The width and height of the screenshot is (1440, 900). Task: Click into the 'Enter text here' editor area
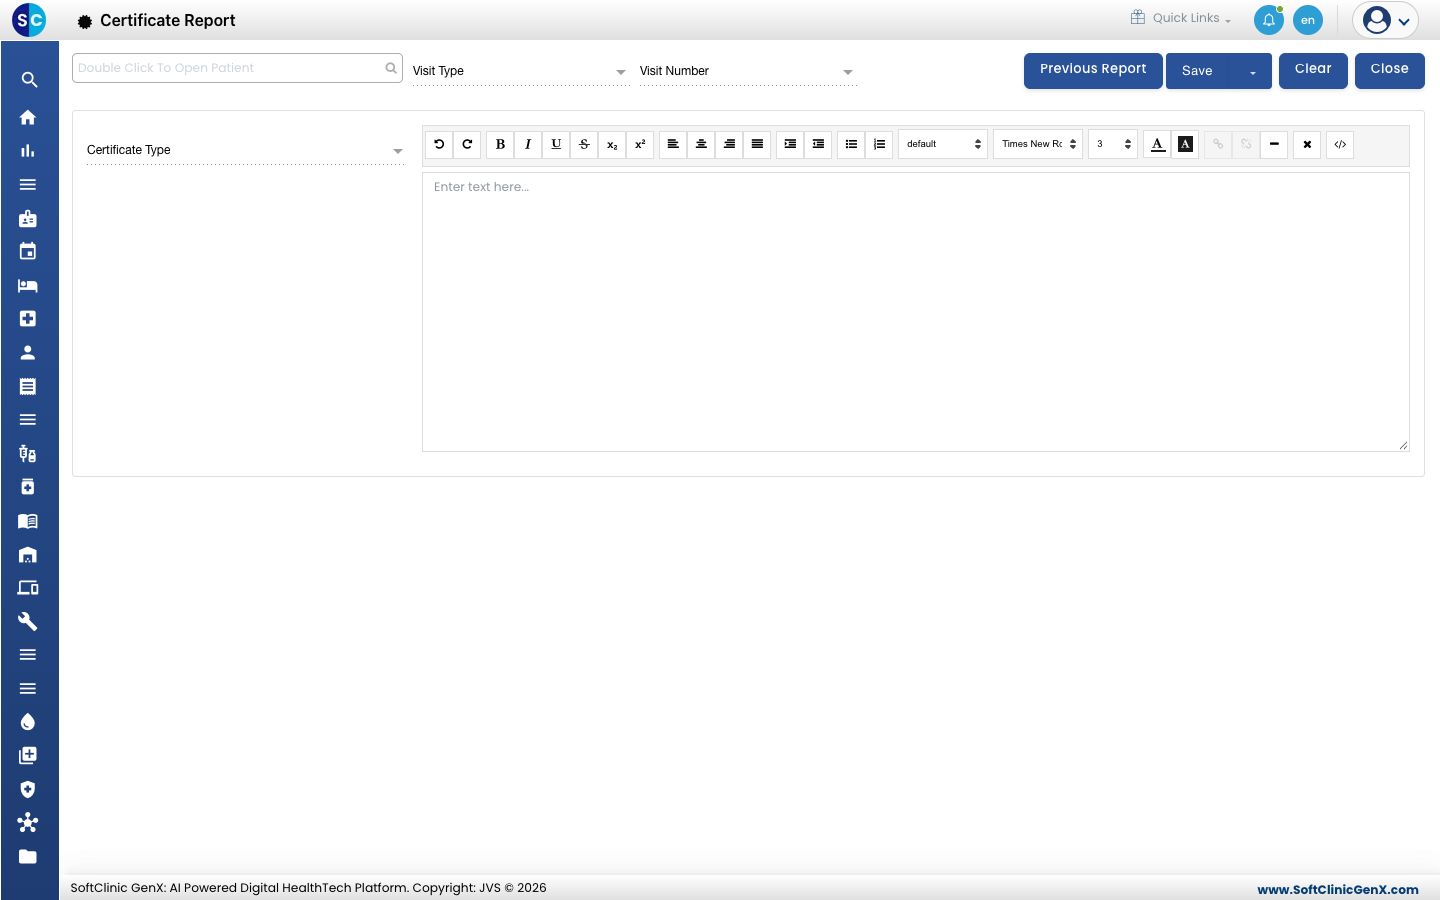pyautogui.click(x=915, y=312)
